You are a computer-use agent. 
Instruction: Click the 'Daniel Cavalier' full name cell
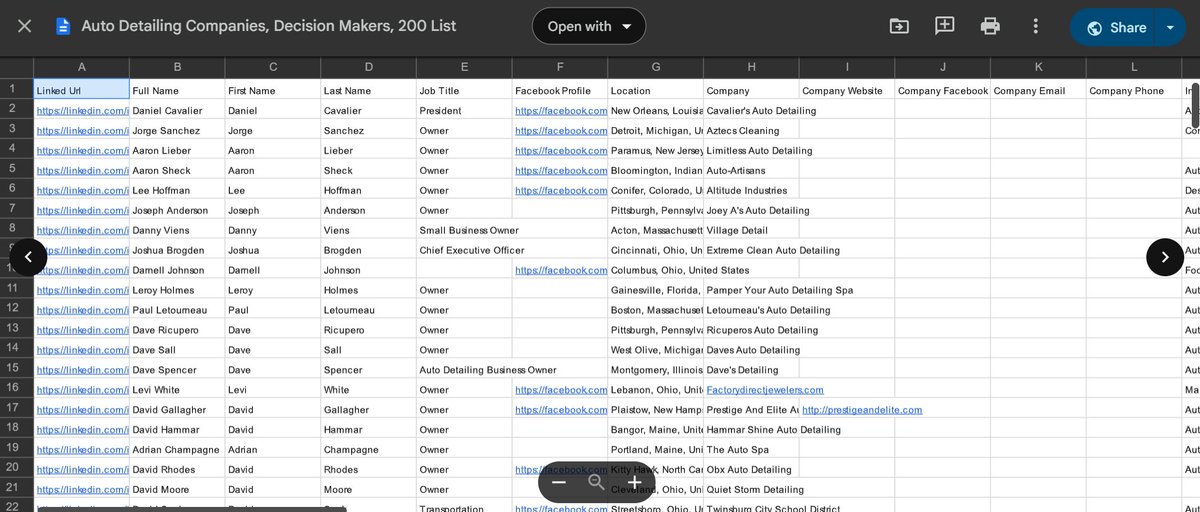click(177, 110)
